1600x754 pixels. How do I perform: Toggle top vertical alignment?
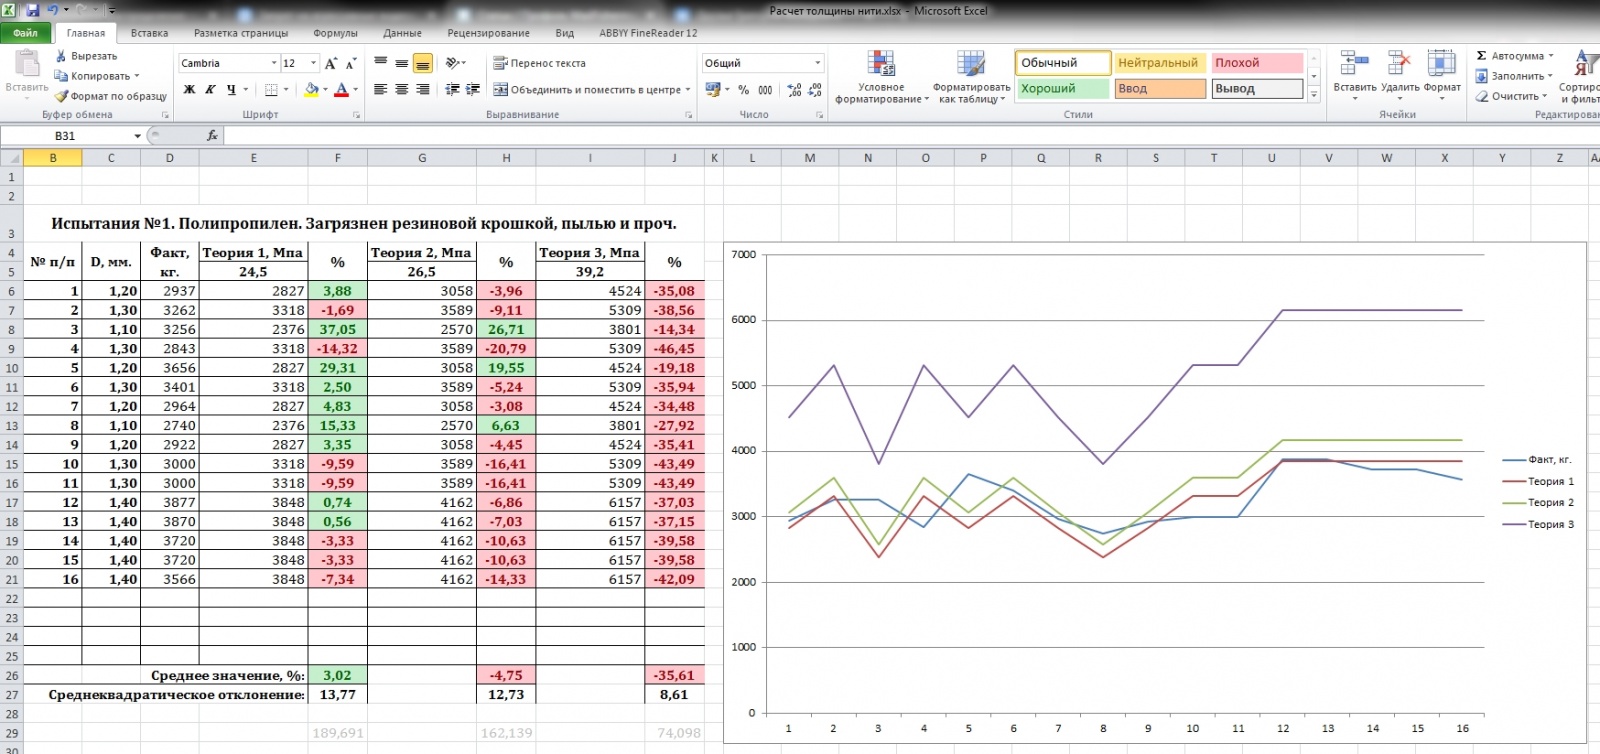380,62
